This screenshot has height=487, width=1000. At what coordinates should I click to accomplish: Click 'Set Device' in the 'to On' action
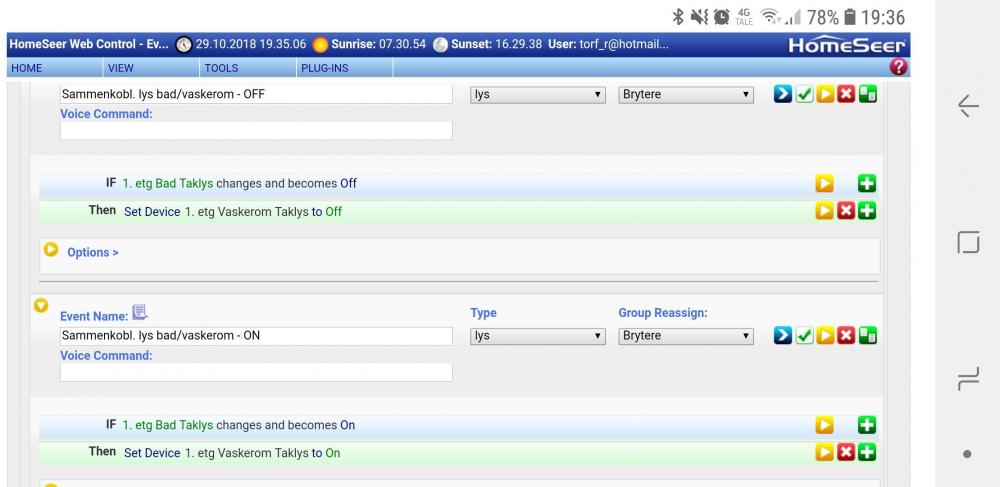tap(152, 453)
